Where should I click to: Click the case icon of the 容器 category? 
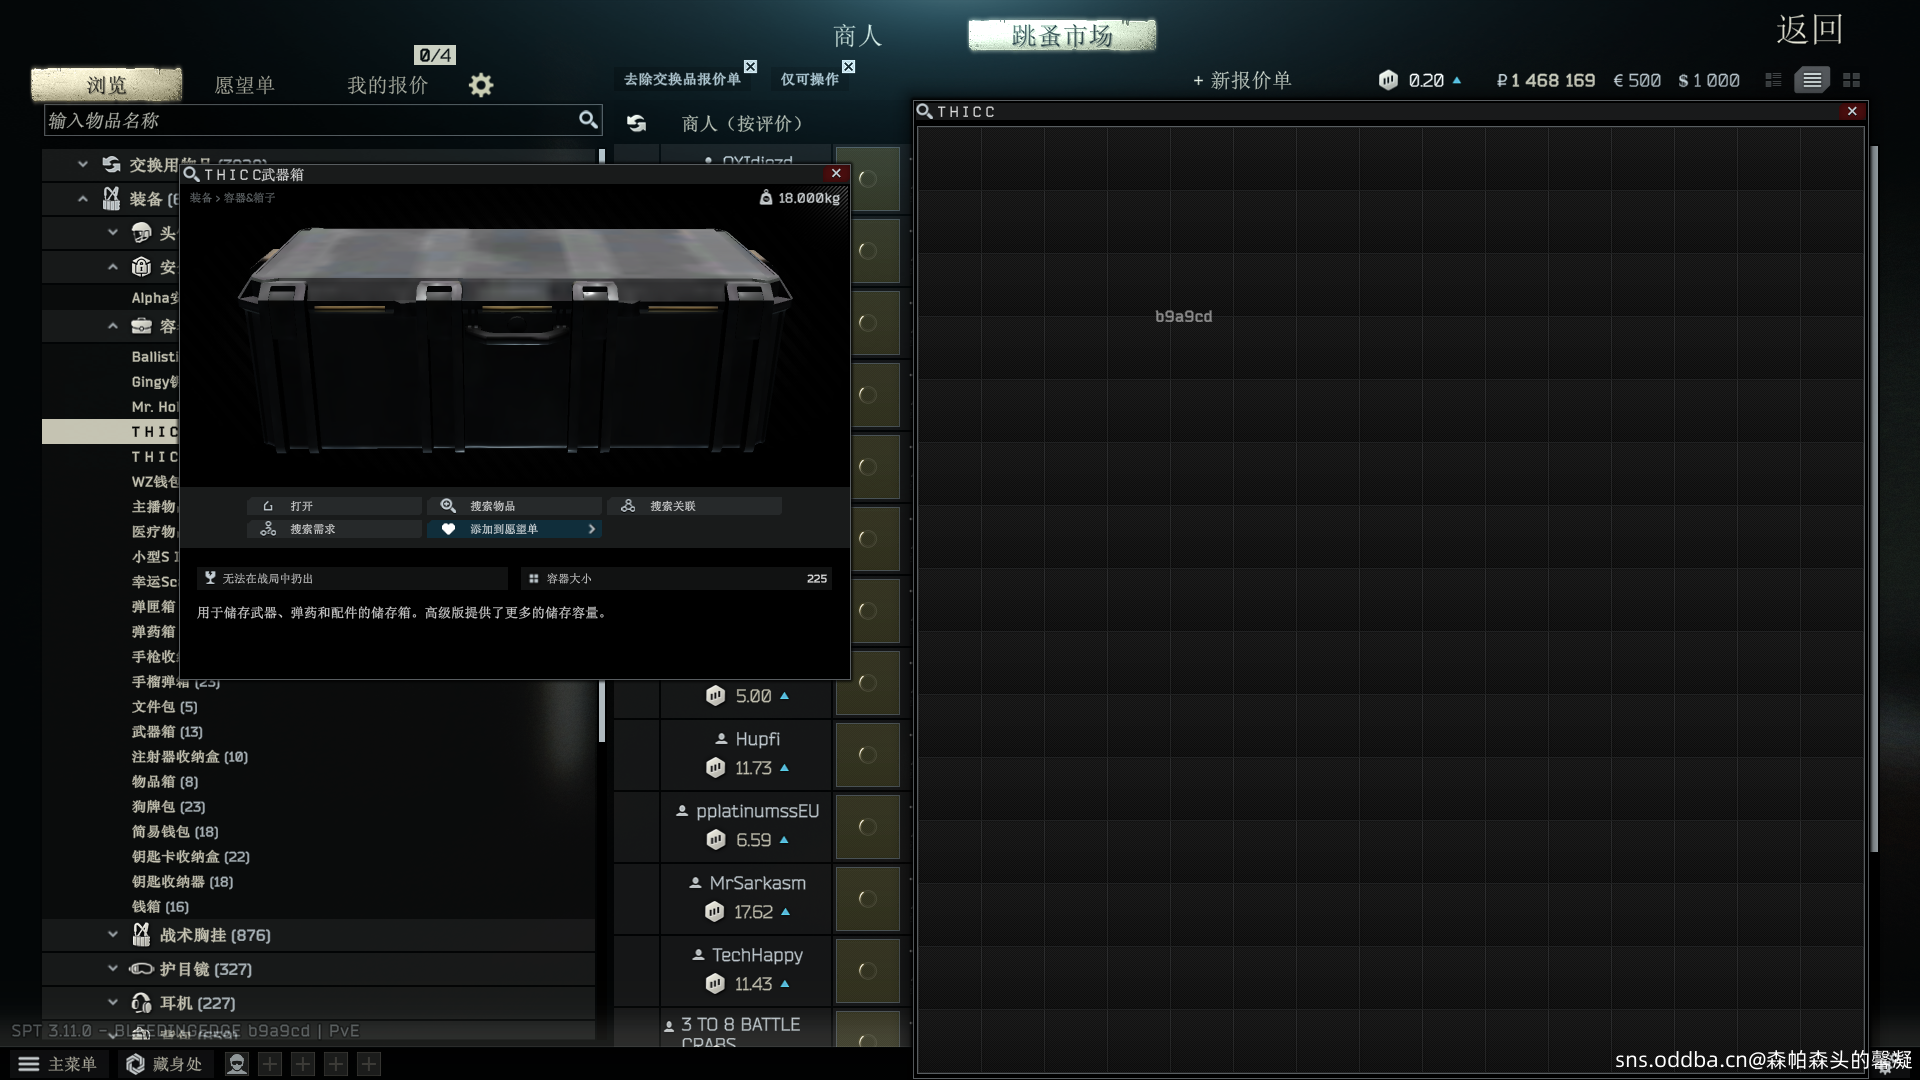(x=141, y=326)
